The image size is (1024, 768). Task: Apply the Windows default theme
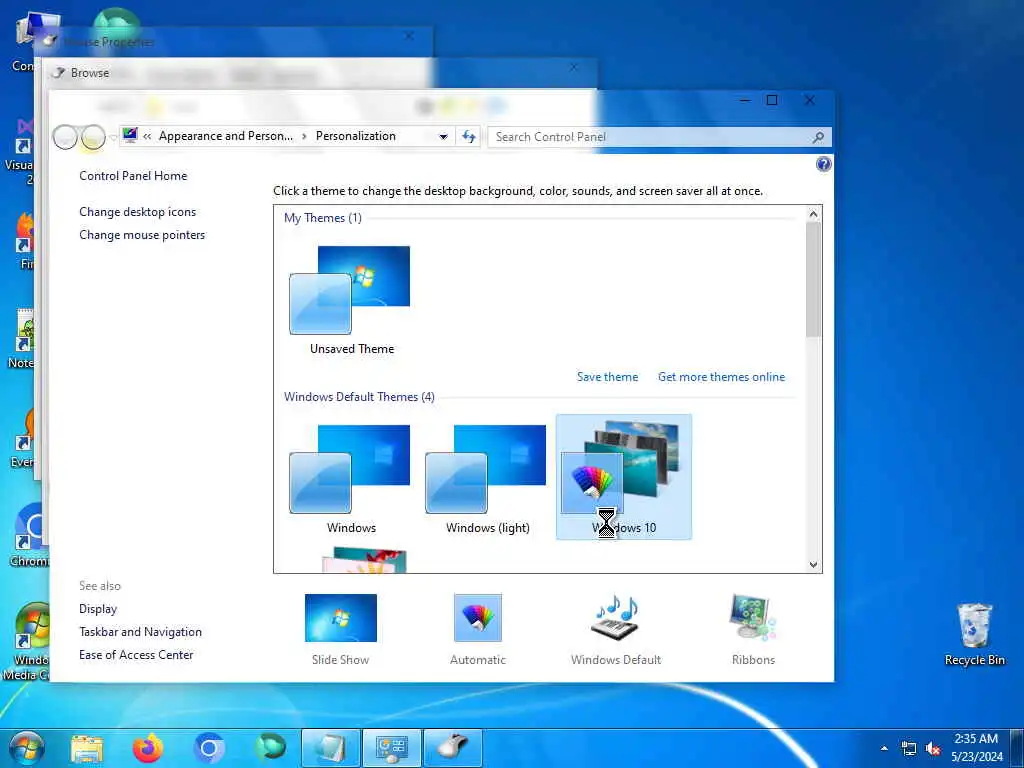point(351,478)
